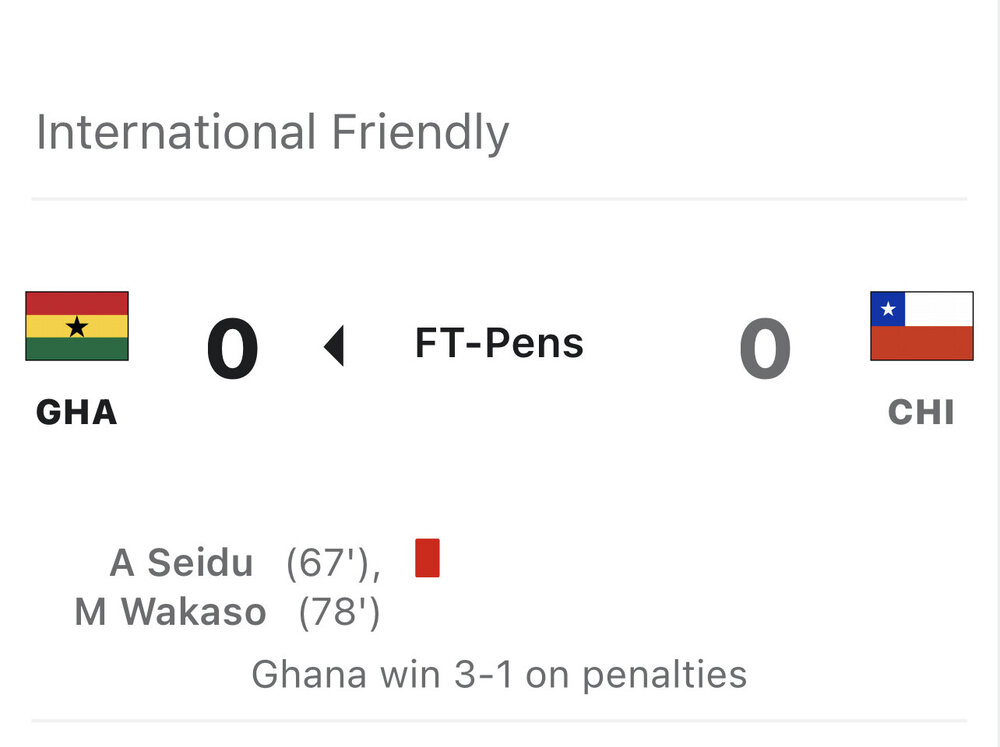Open player M Wakaso

[x=170, y=612]
